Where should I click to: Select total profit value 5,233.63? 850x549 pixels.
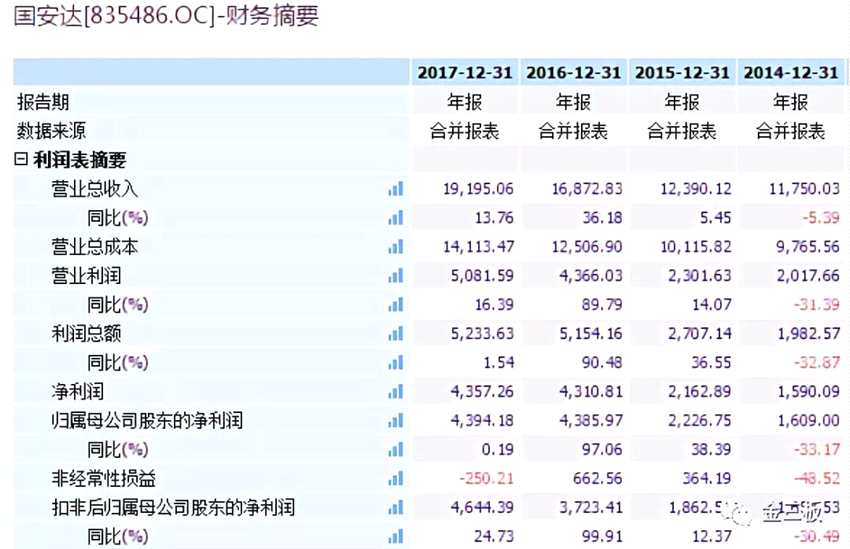(x=482, y=333)
